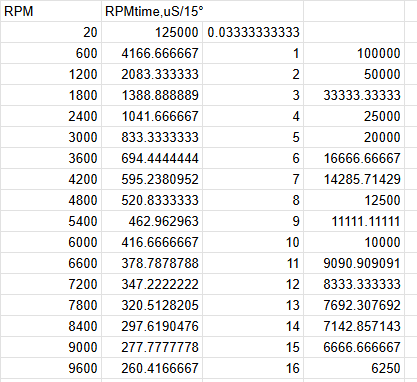
Task: Select index cell 16 beside 6250
Action: click(253, 368)
